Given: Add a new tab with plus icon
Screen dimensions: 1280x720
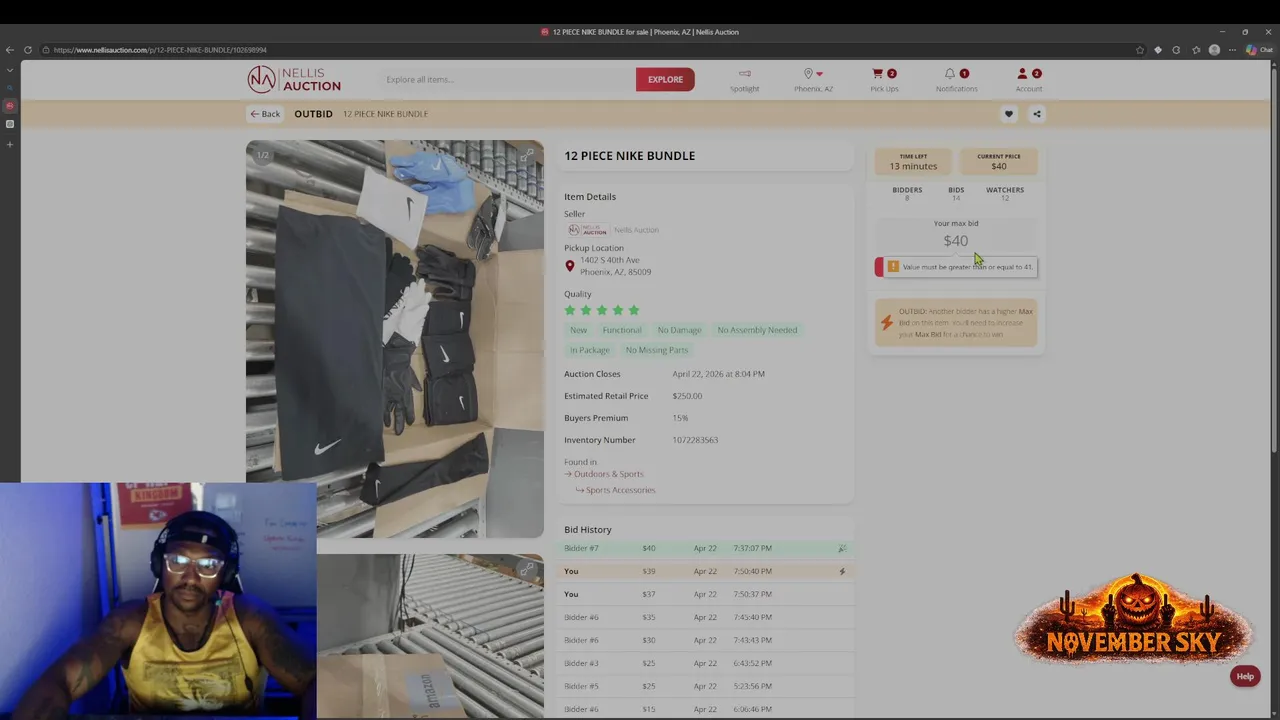Looking at the screenshot, I should pyautogui.click(x=10, y=144).
